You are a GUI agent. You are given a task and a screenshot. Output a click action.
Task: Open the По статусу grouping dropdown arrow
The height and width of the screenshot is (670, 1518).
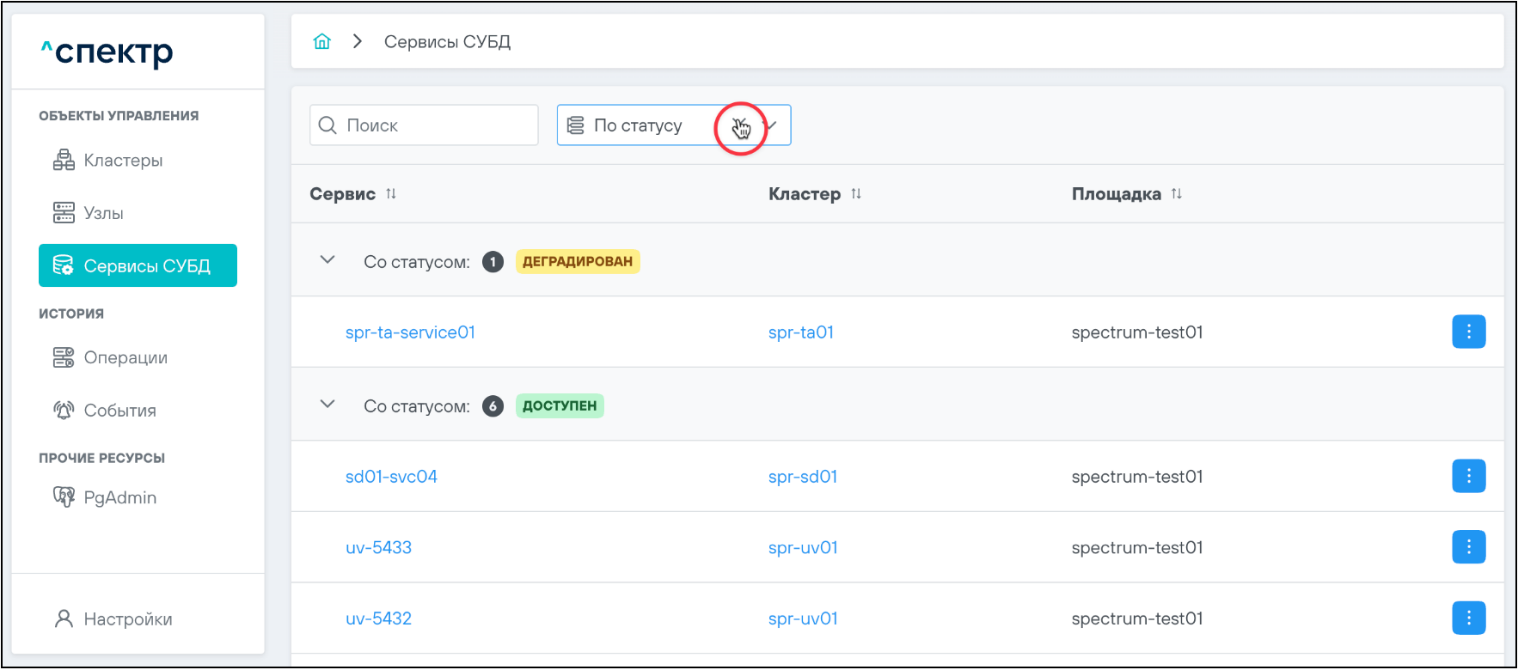771,125
